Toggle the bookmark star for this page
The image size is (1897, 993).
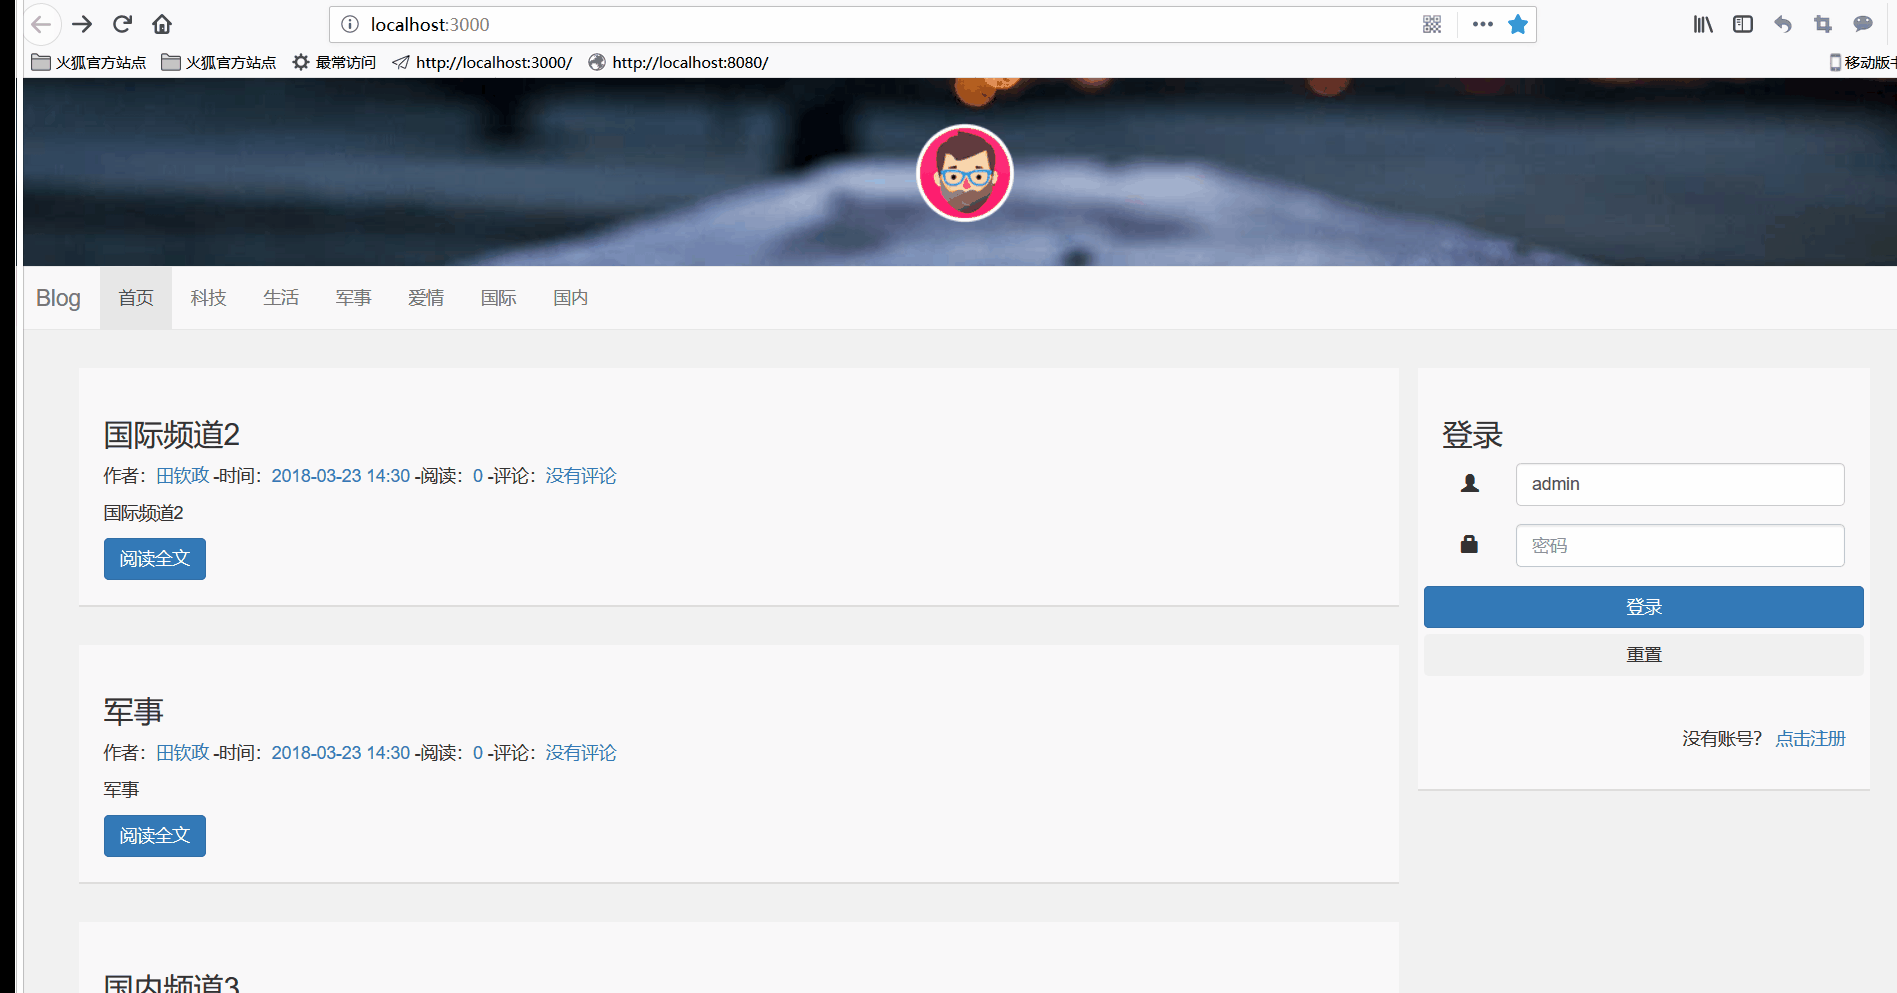coord(1518,24)
